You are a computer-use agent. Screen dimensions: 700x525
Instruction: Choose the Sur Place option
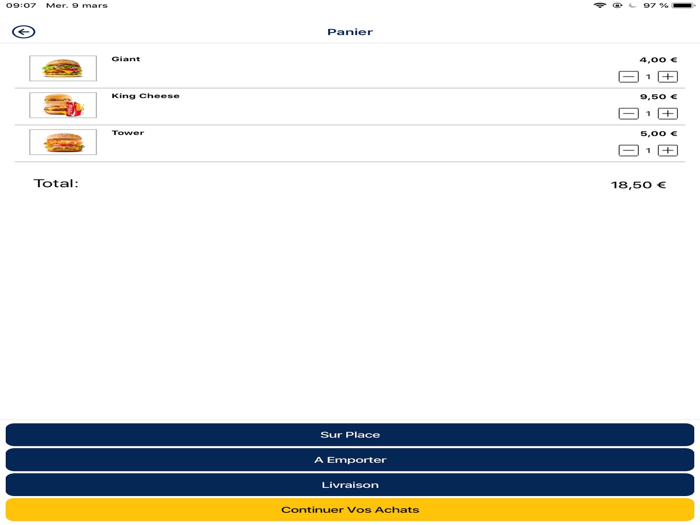[350, 435]
